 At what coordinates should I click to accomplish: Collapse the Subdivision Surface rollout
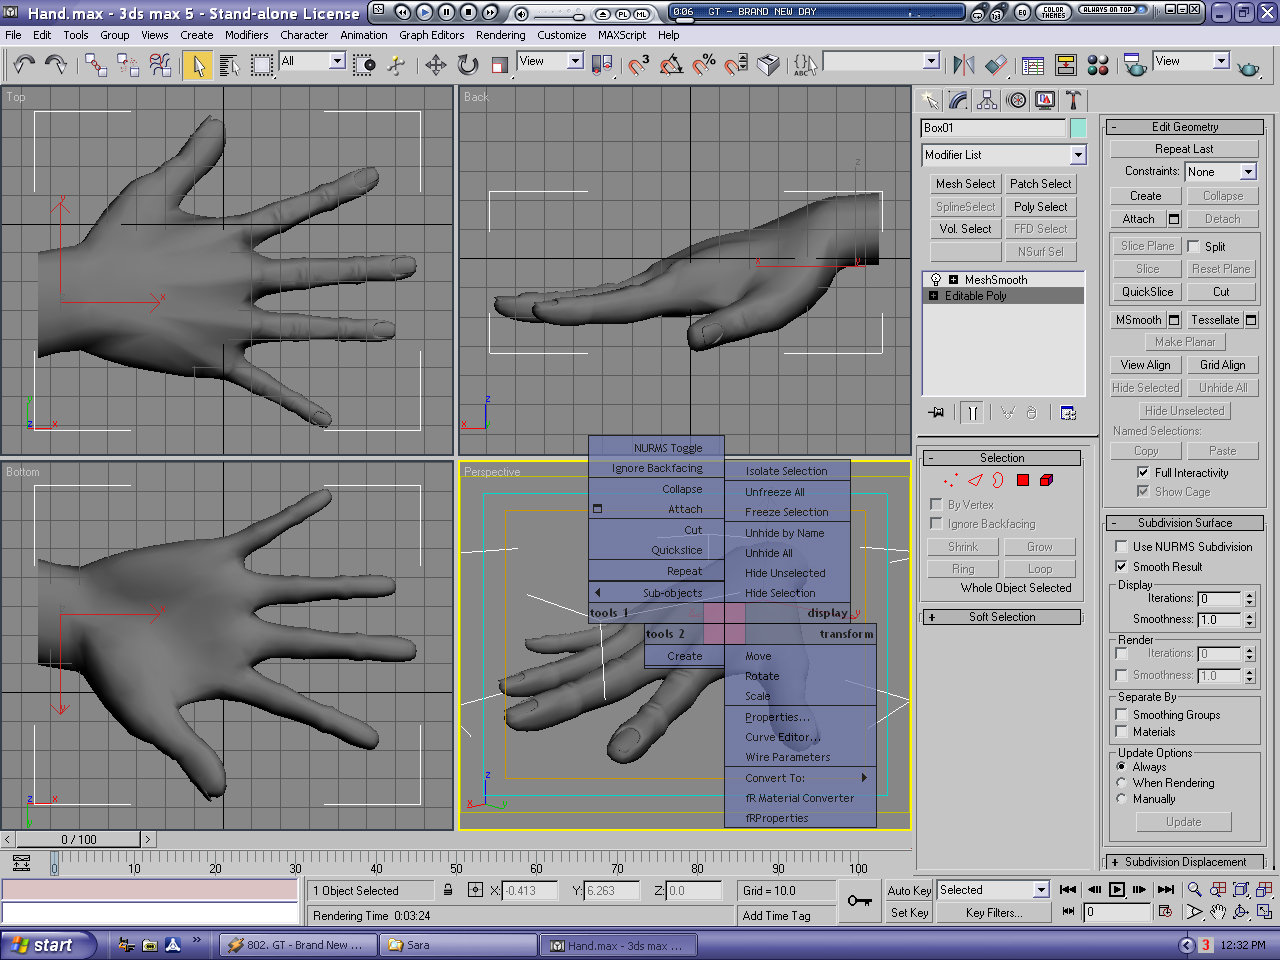click(1185, 523)
